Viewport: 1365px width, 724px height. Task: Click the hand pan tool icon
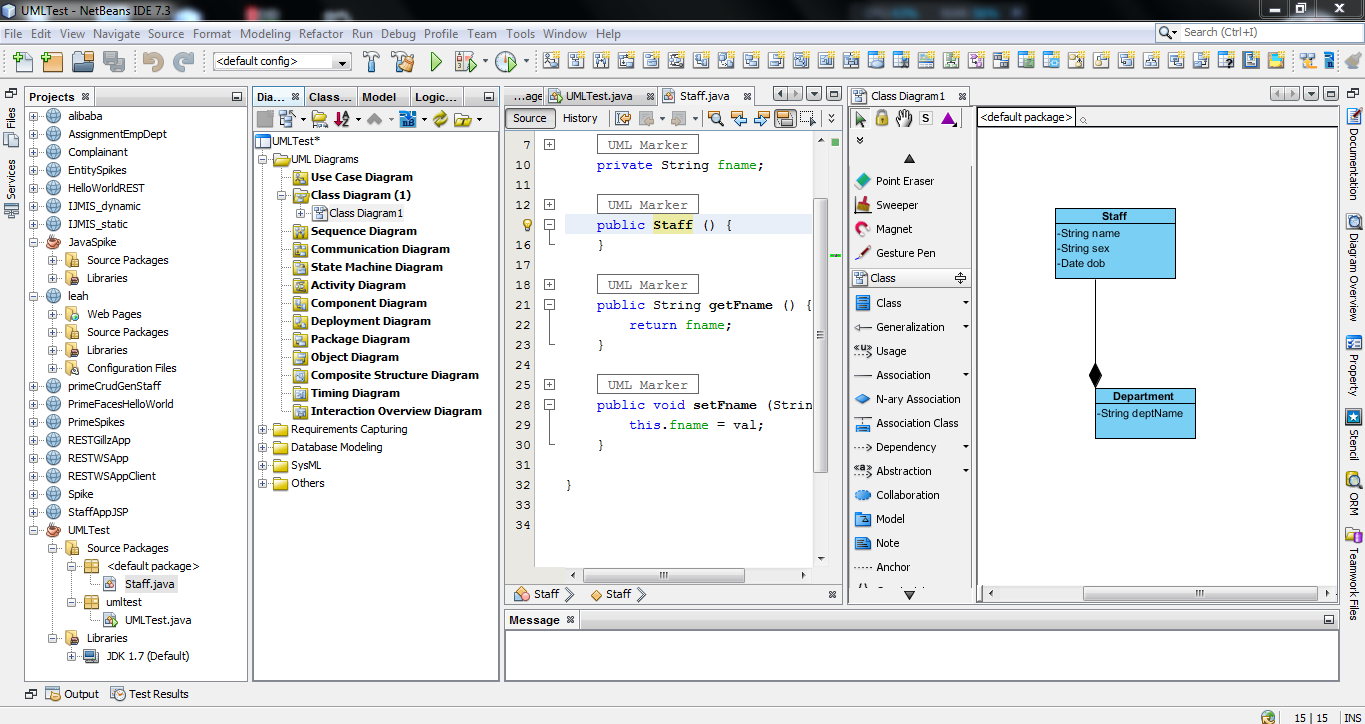(903, 118)
